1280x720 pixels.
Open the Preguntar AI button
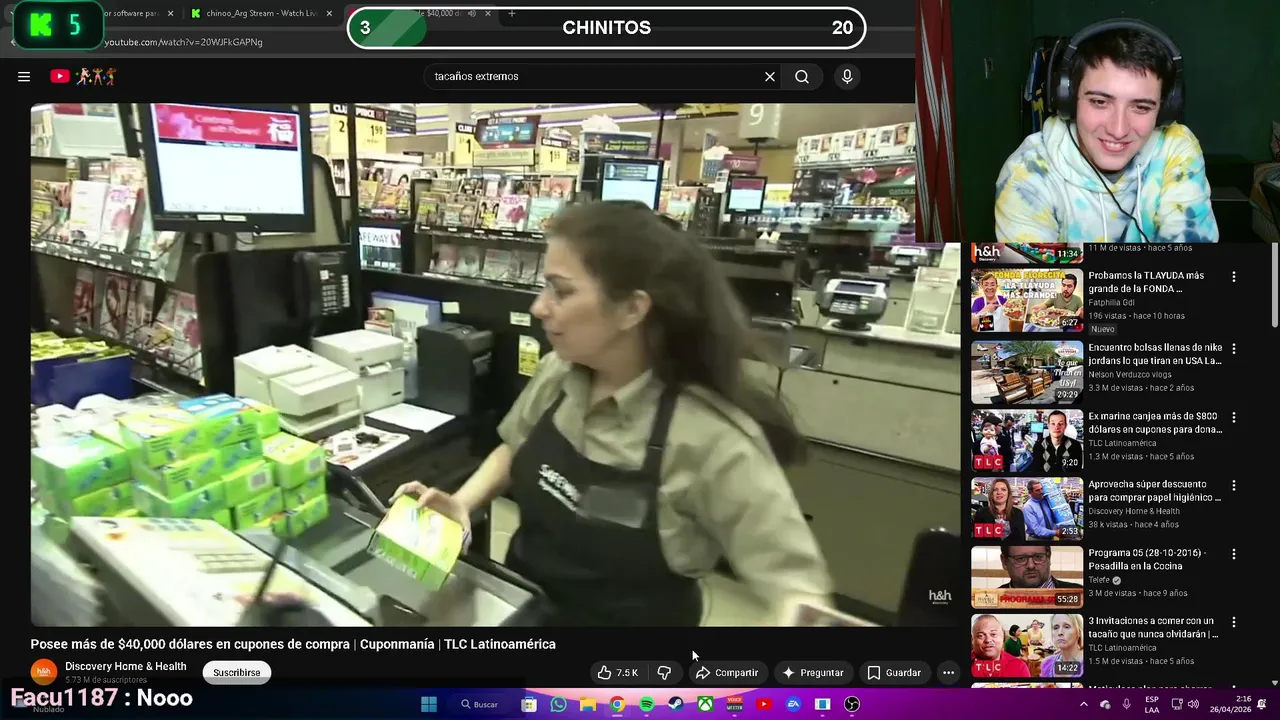tap(813, 673)
